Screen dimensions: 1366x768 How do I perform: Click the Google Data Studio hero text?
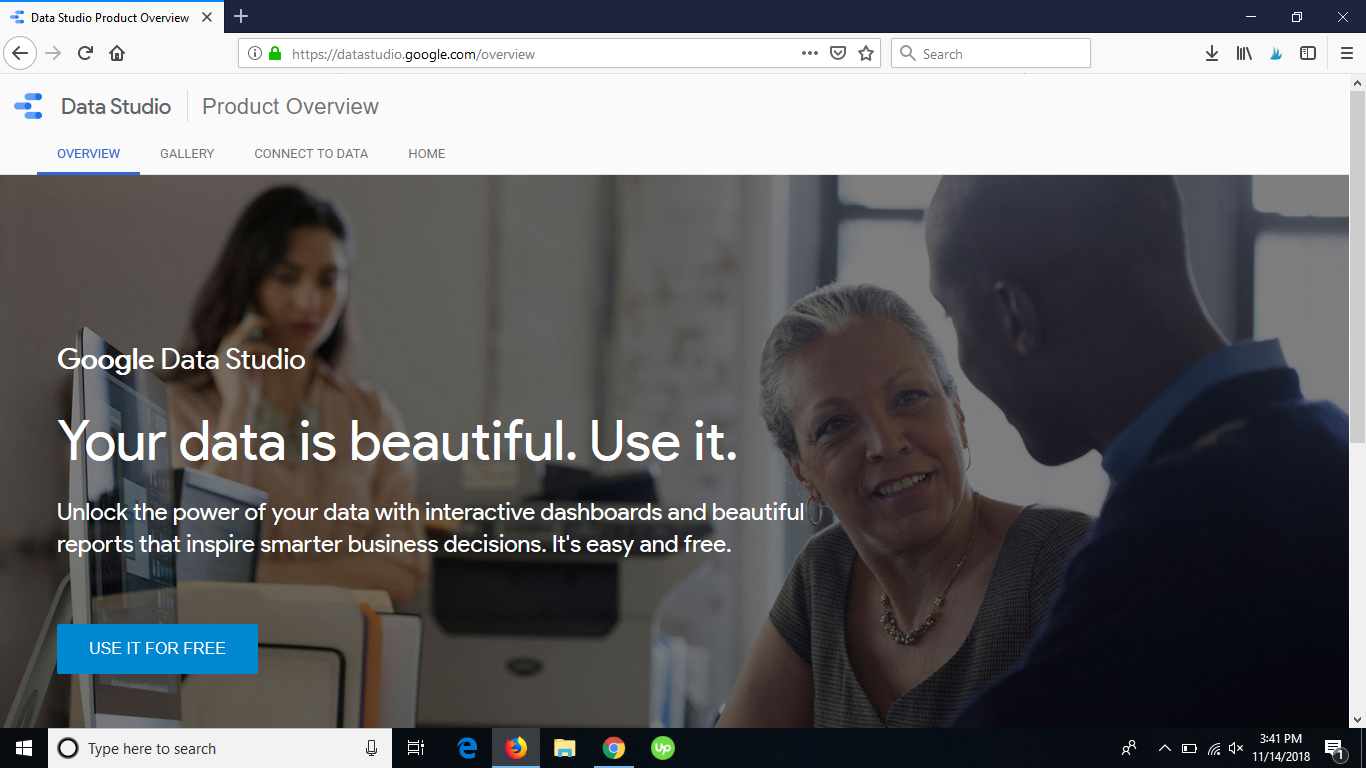pyautogui.click(x=181, y=359)
